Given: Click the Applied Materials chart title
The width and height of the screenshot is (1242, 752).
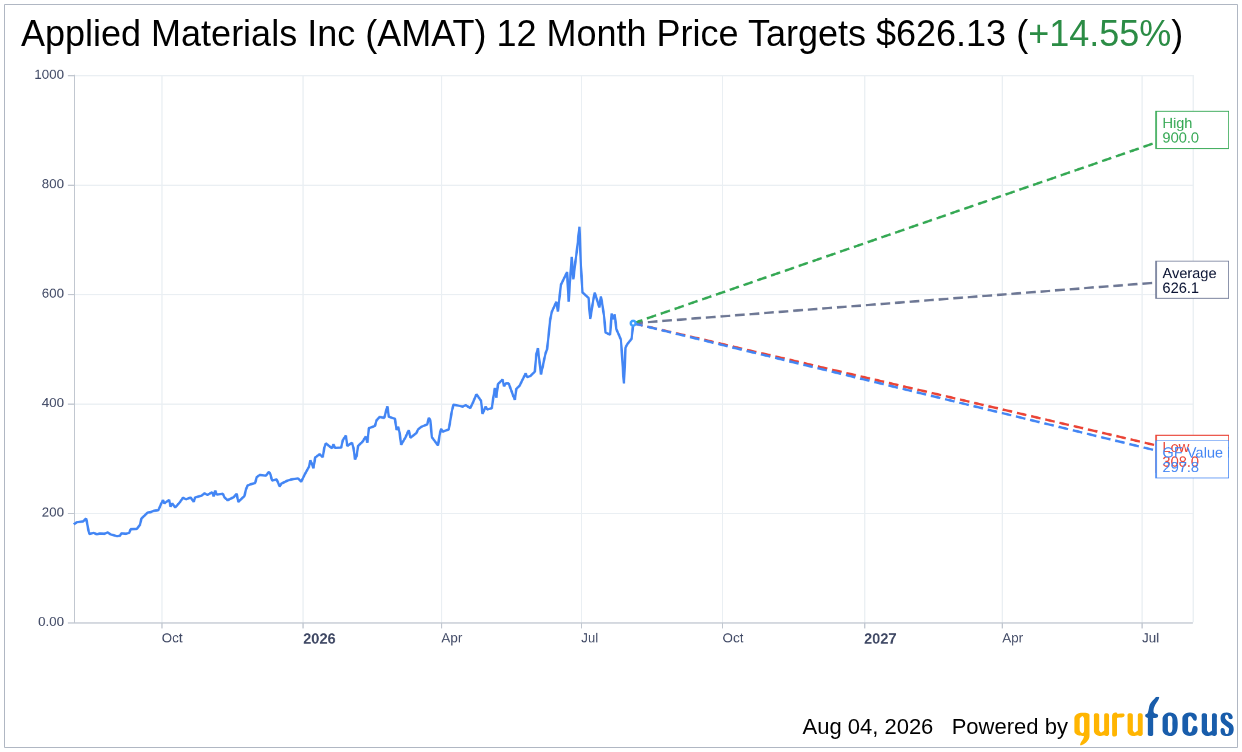Looking at the screenshot, I should [x=602, y=34].
